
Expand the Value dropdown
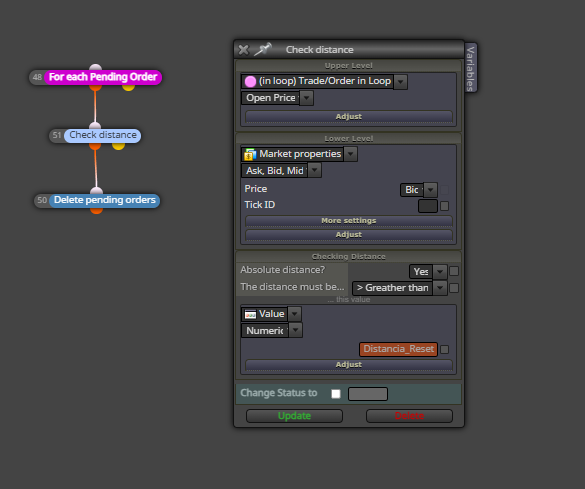(x=294, y=314)
